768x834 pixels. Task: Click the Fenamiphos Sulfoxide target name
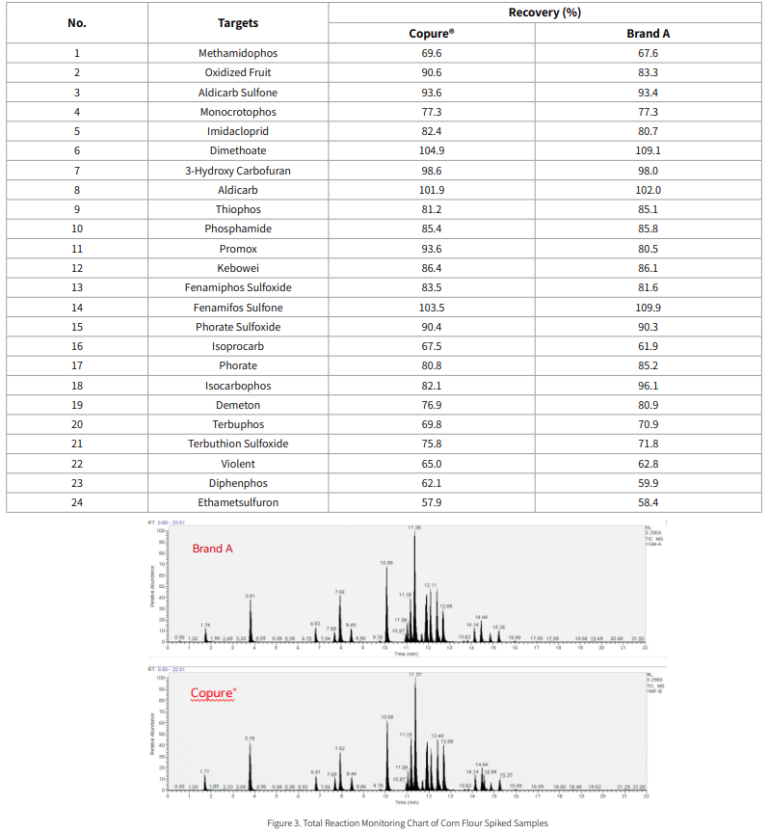tap(238, 287)
